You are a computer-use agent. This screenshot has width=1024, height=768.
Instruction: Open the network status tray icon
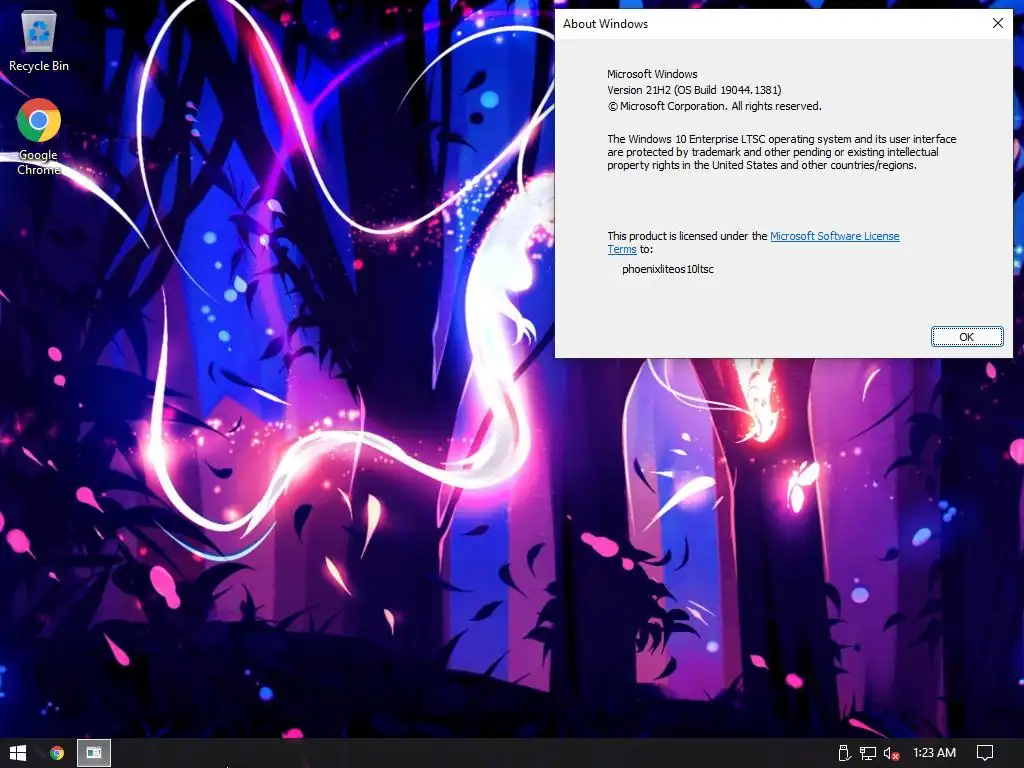click(x=867, y=753)
